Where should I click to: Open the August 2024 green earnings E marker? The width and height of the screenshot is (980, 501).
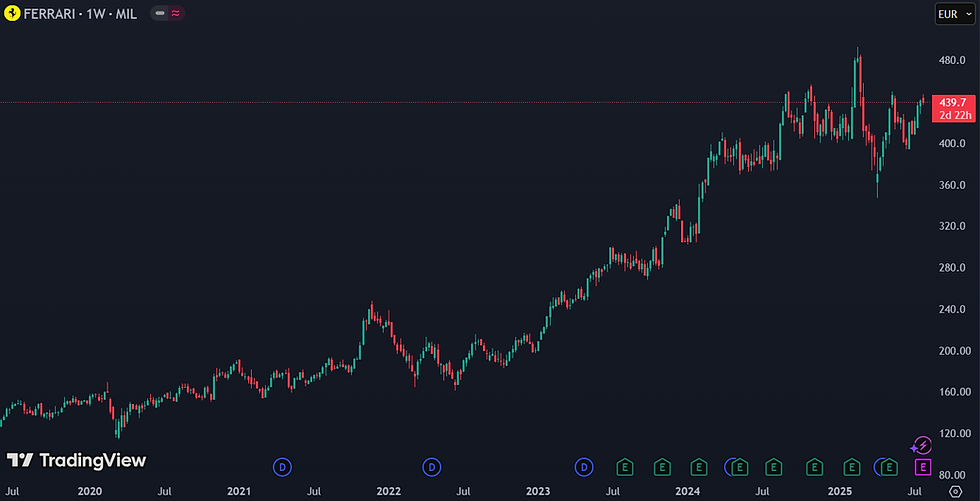[x=774, y=467]
